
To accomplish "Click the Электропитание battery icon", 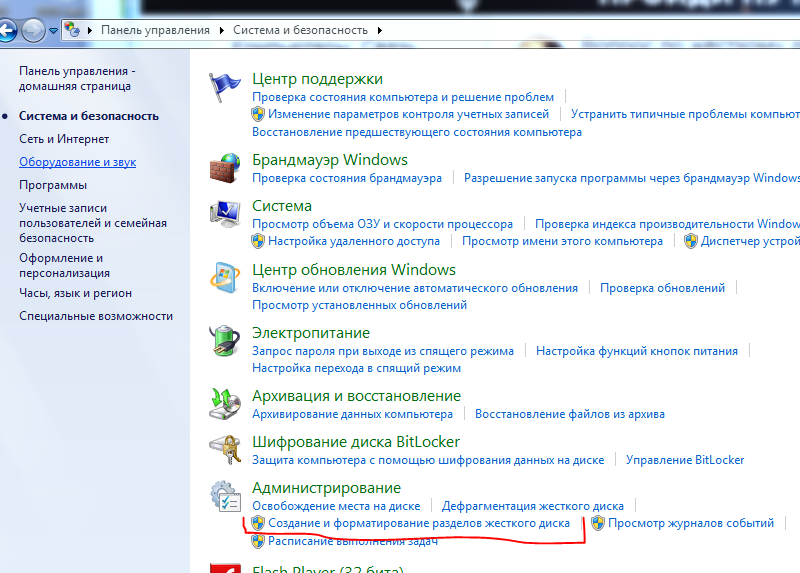I will [225, 342].
